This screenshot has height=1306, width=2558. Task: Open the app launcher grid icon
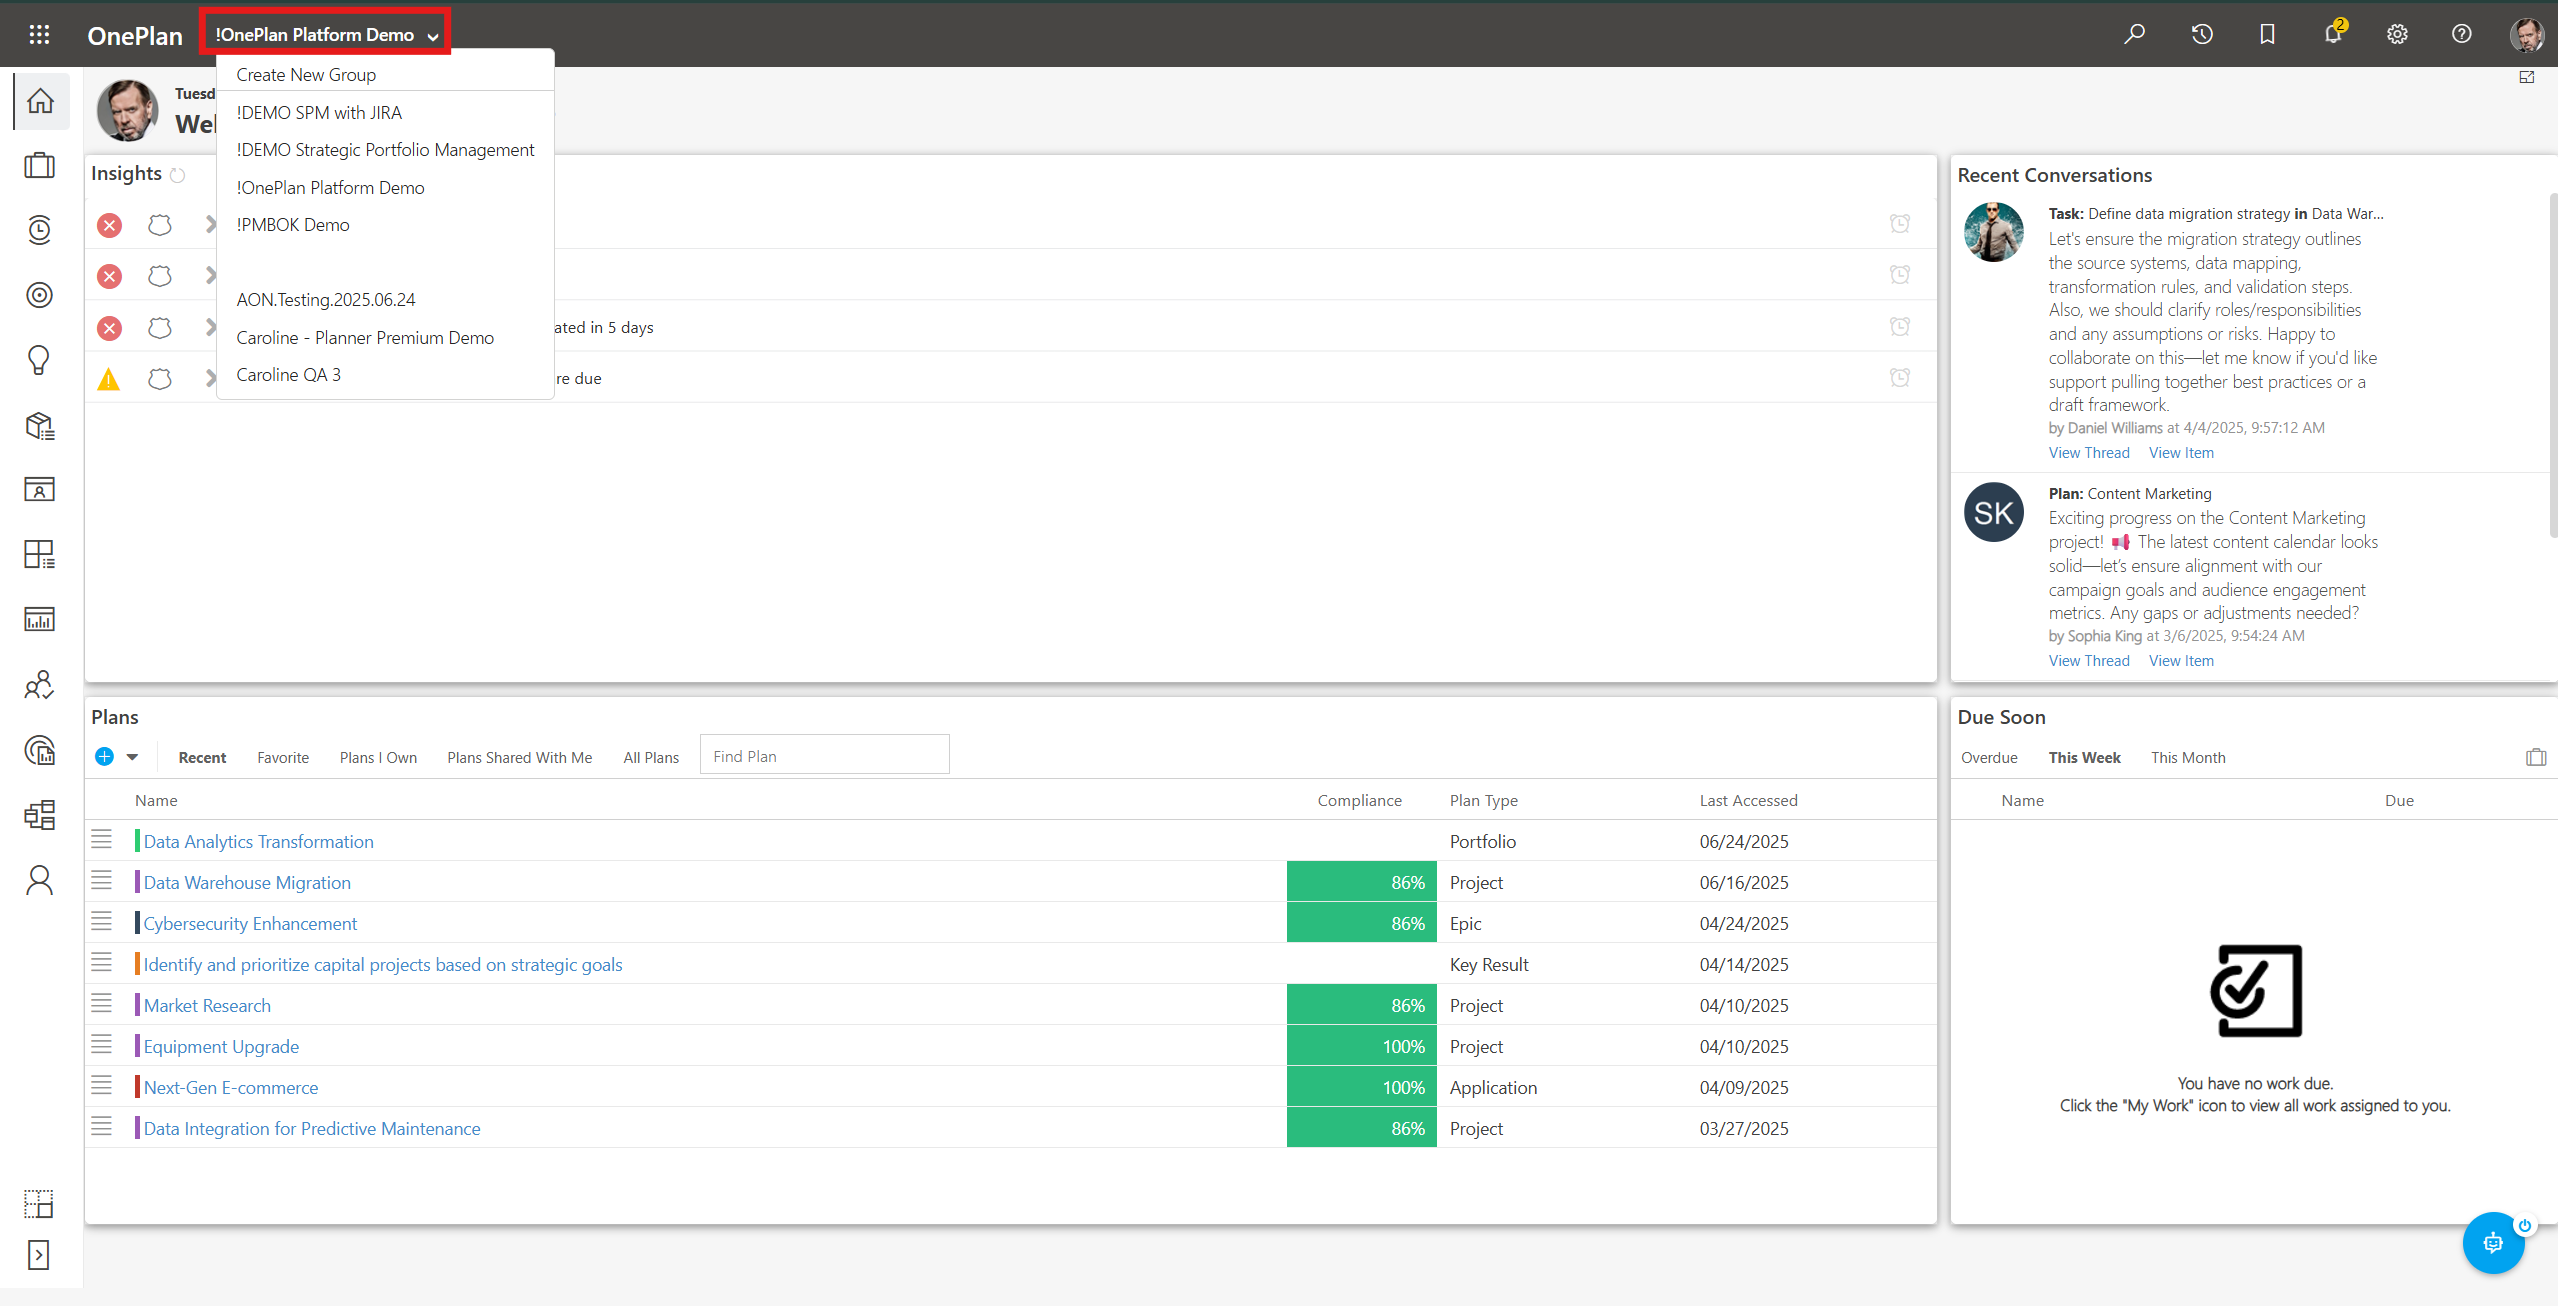coord(39,35)
